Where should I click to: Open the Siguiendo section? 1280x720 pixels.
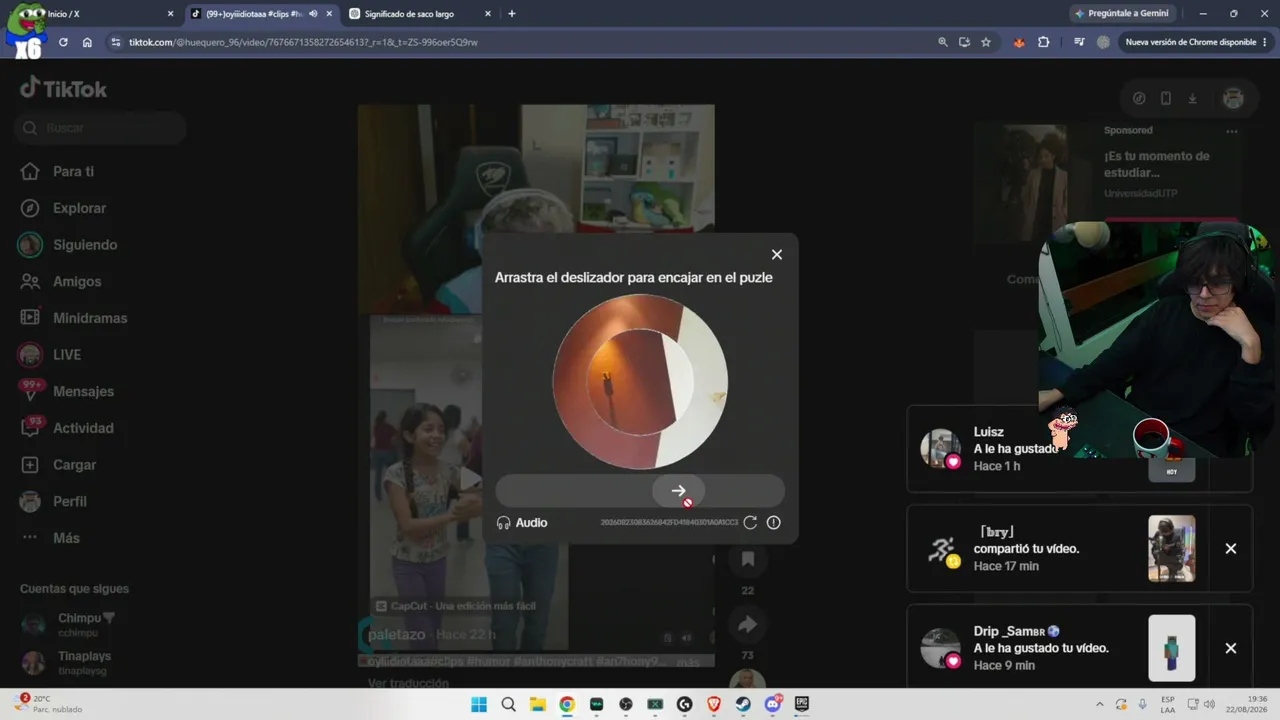click(69, 245)
